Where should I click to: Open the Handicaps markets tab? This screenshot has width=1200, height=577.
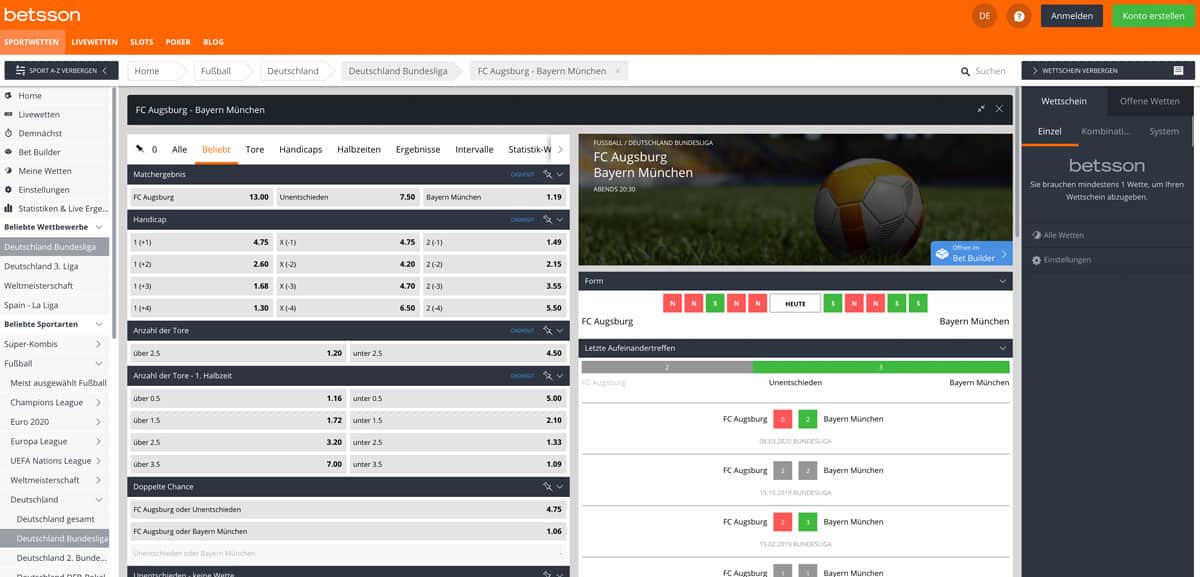pyautogui.click(x=300, y=149)
